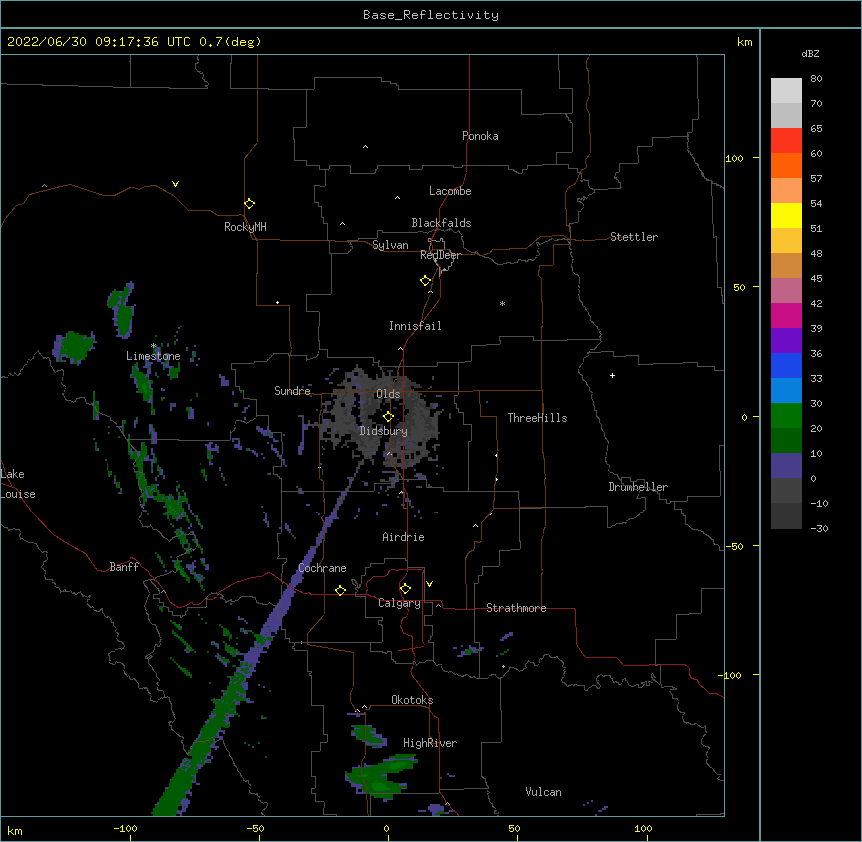Viewport: 862px width, 842px height.
Task: Click the yellow diamond marker below RedDeer
Action: 426,281
